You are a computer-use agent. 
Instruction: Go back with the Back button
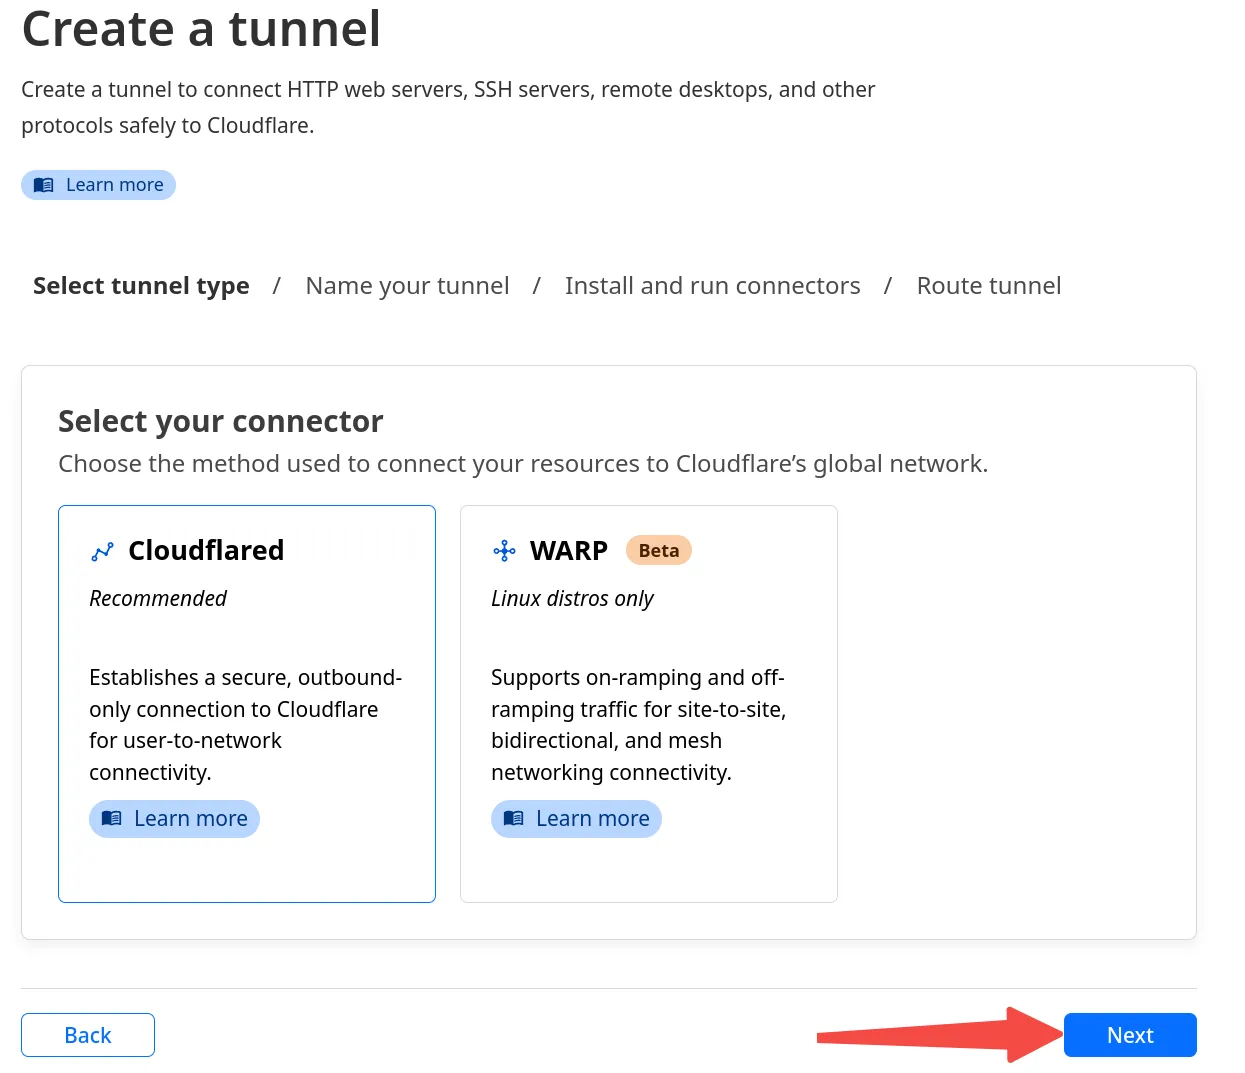point(88,1035)
